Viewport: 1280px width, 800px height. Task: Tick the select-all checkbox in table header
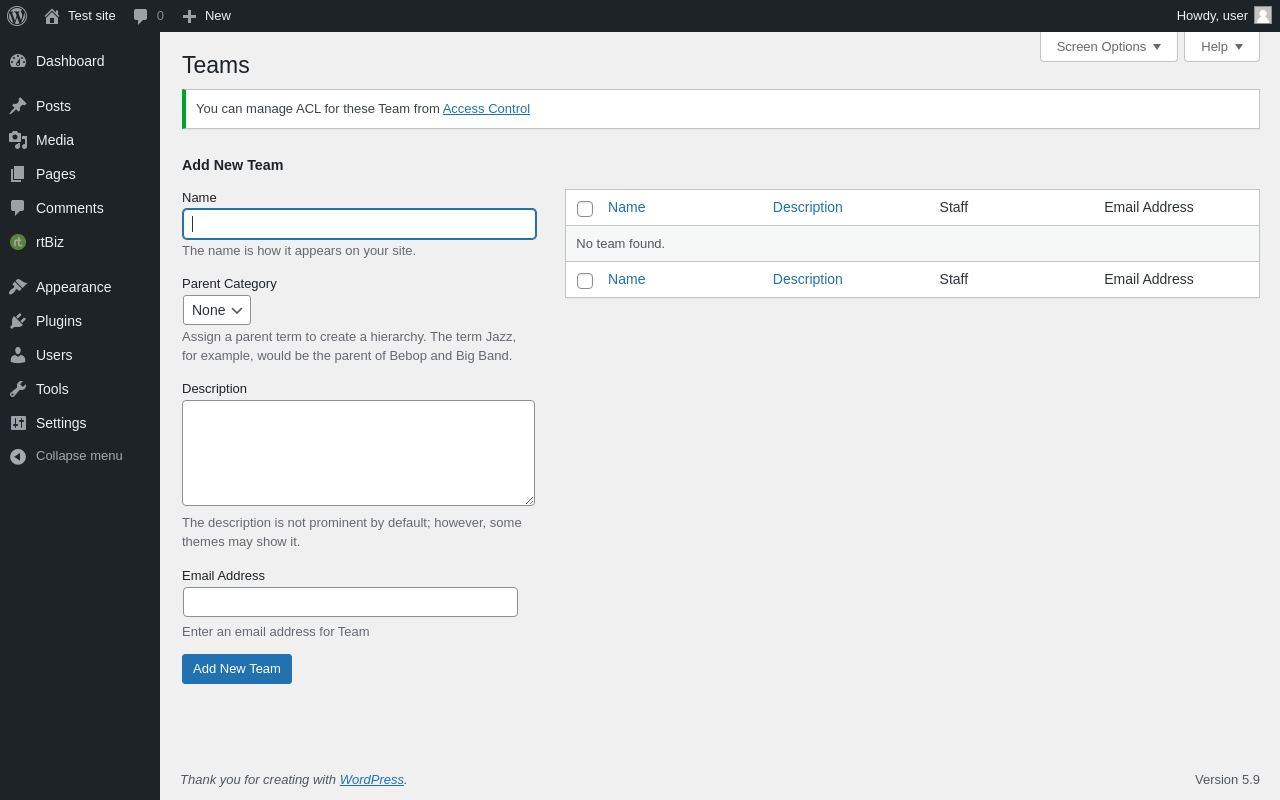pyautogui.click(x=585, y=209)
